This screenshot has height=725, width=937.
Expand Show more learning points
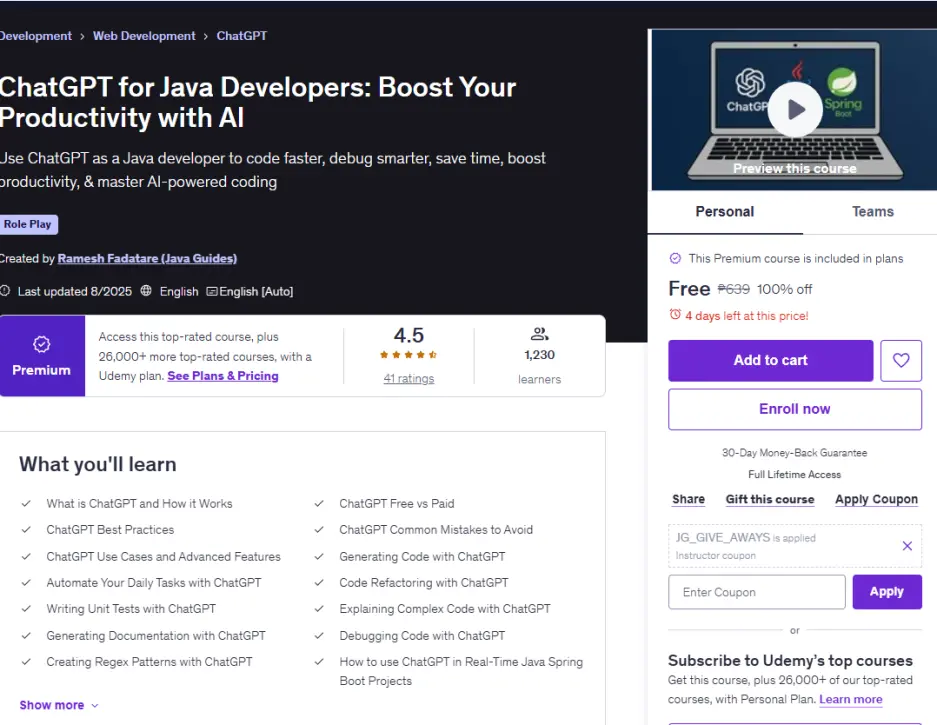[x=59, y=705]
